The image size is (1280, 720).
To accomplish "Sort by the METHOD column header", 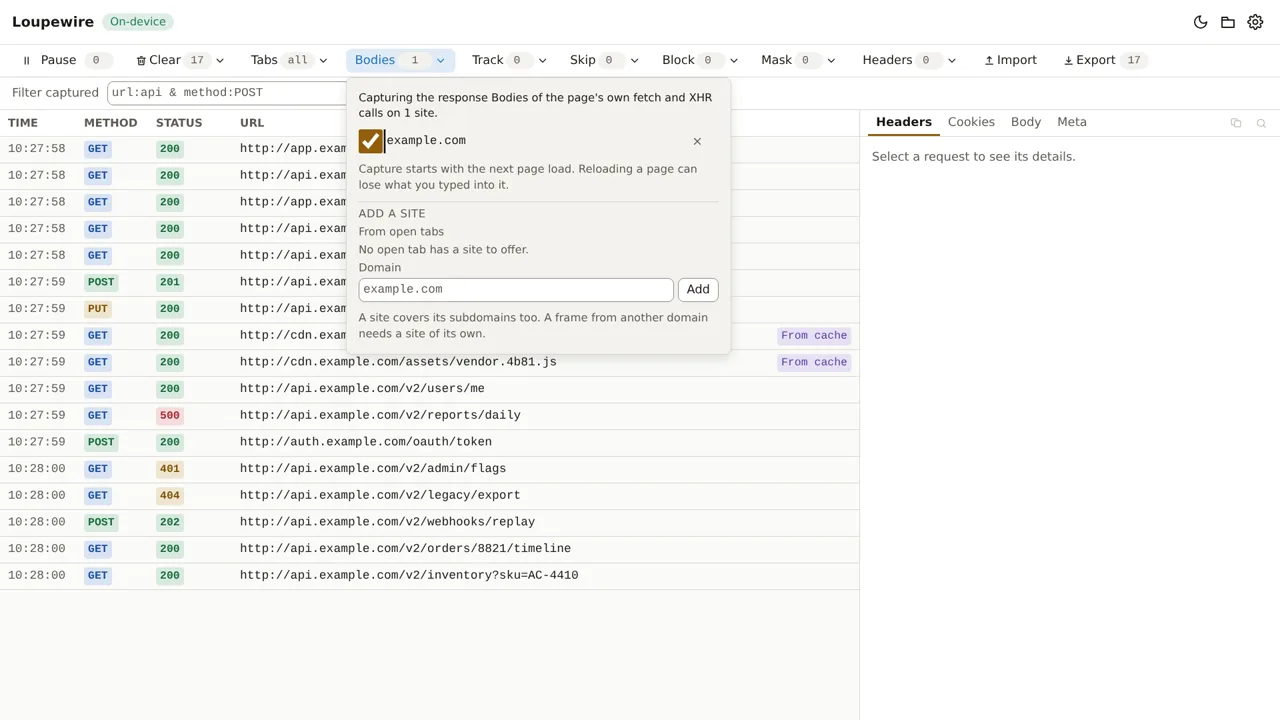I will [110, 123].
